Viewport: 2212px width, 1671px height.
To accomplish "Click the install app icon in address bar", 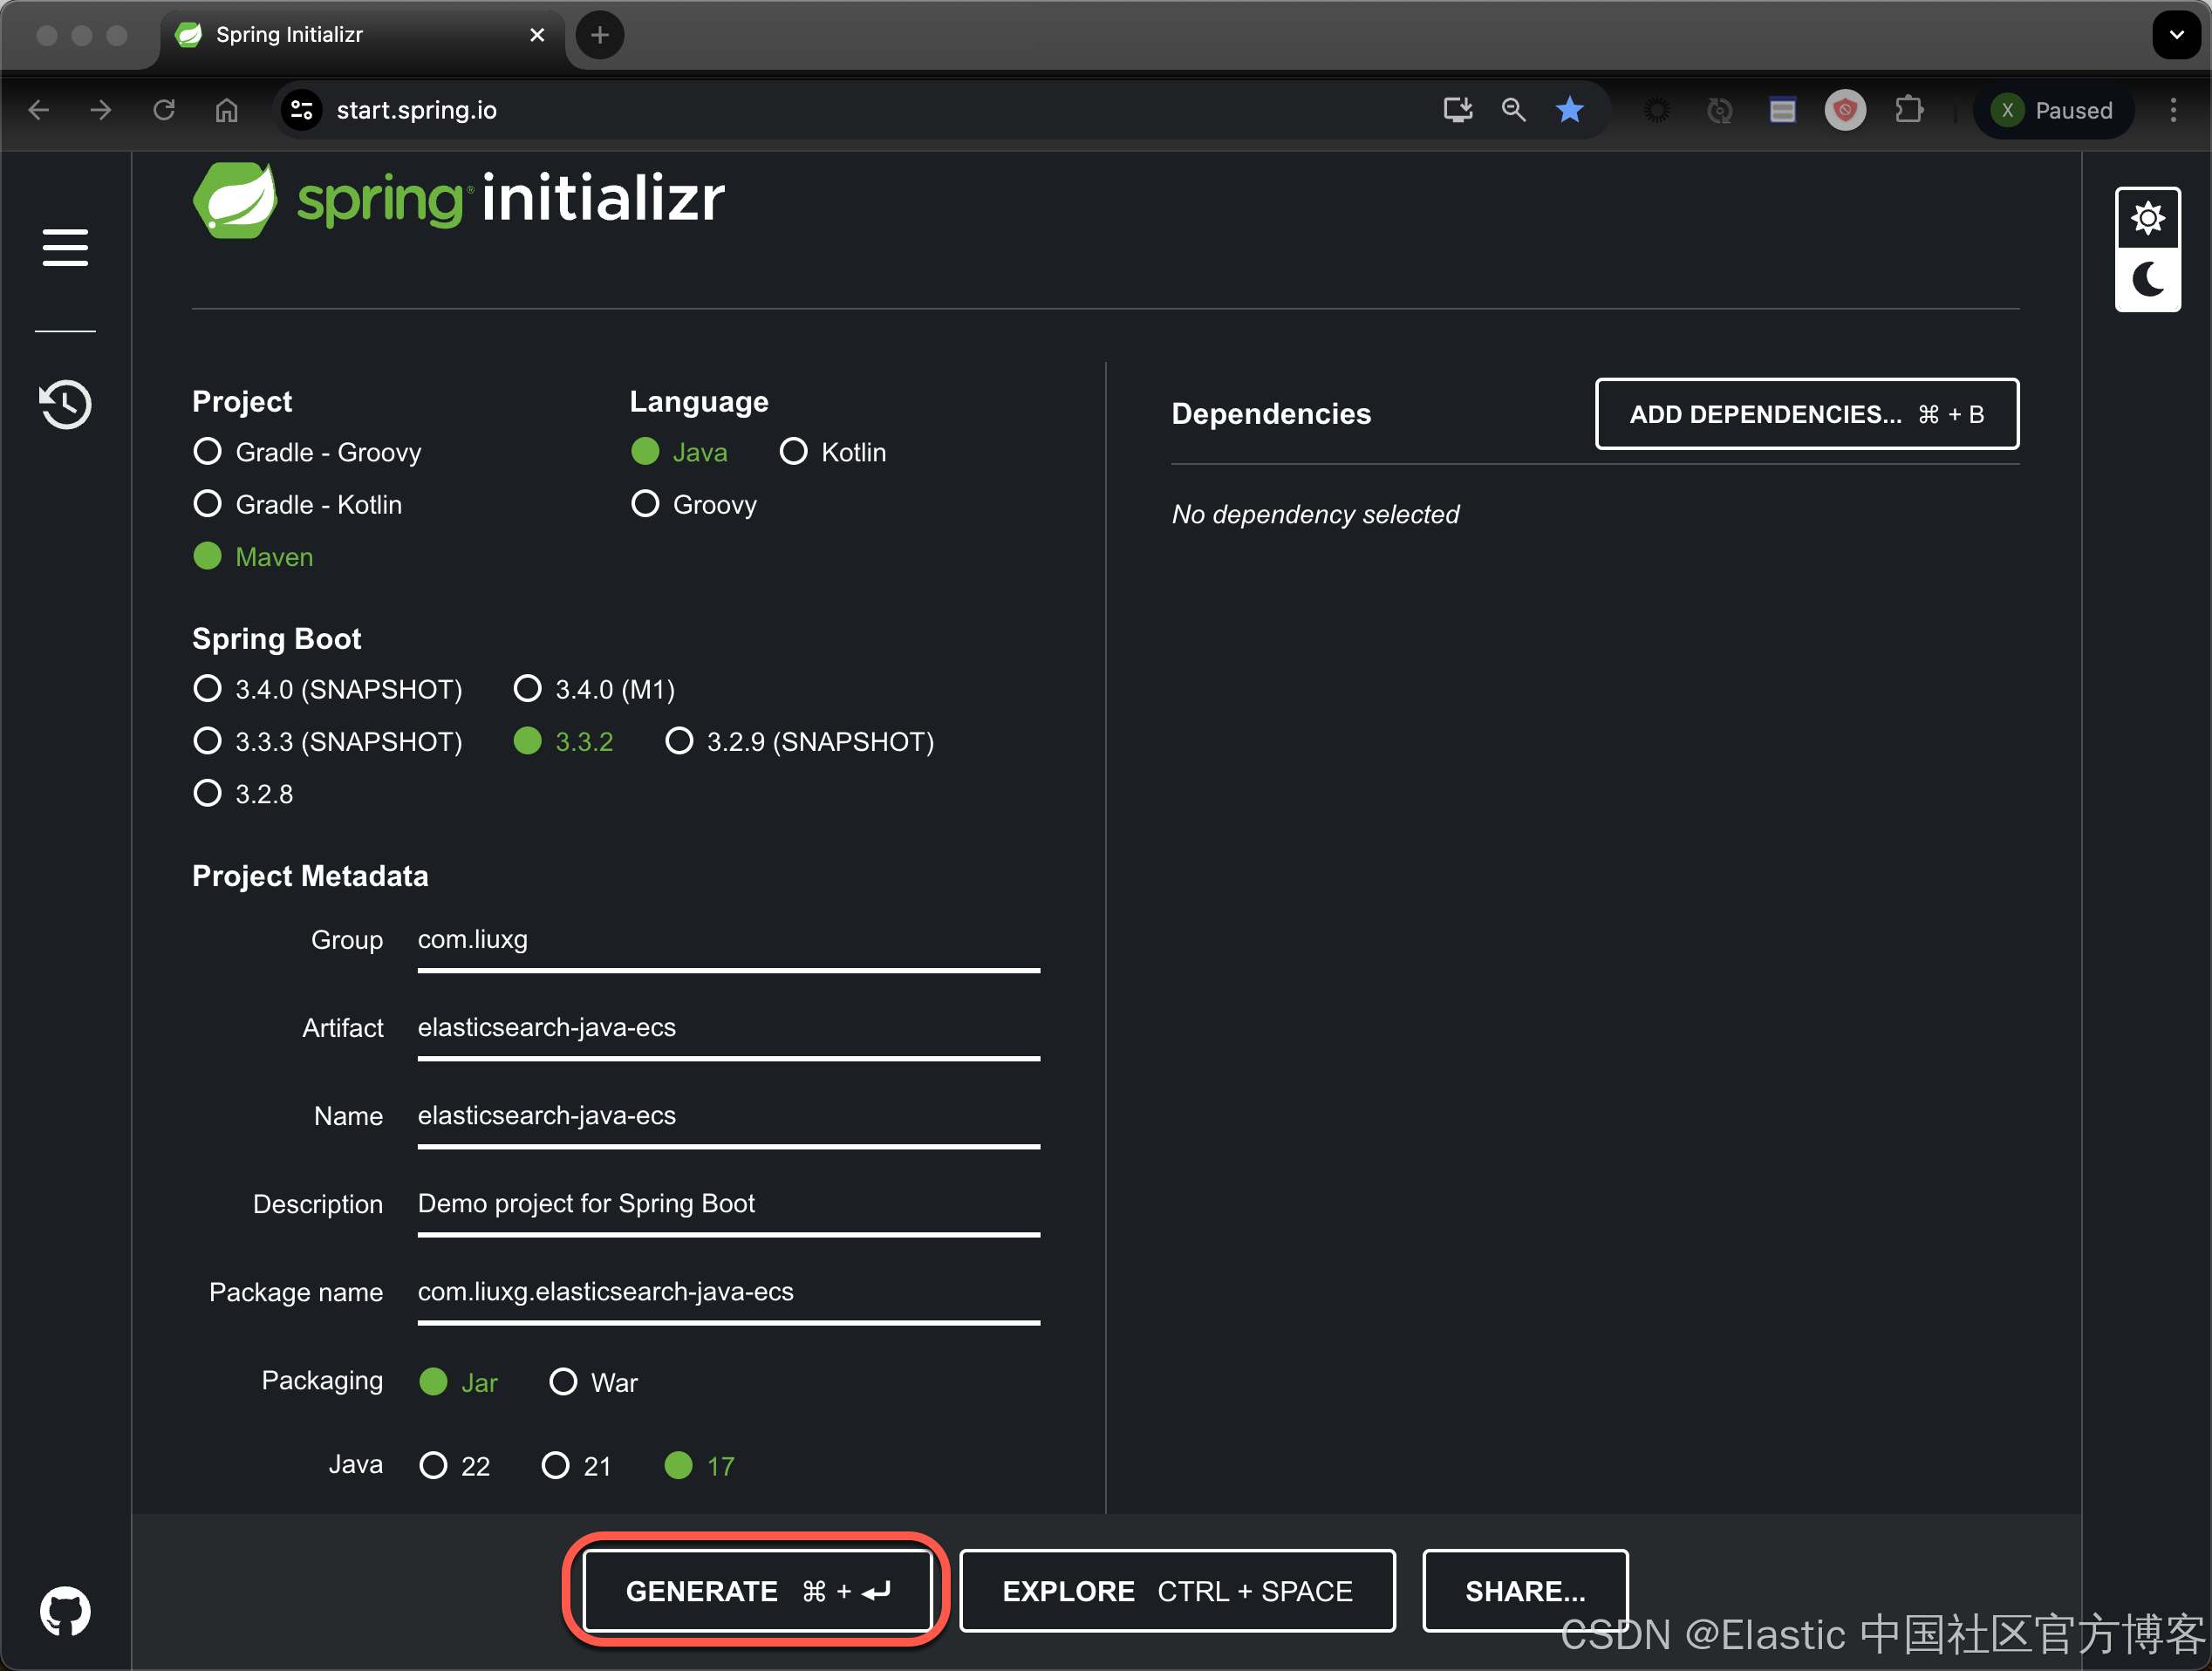I will [x=1457, y=110].
